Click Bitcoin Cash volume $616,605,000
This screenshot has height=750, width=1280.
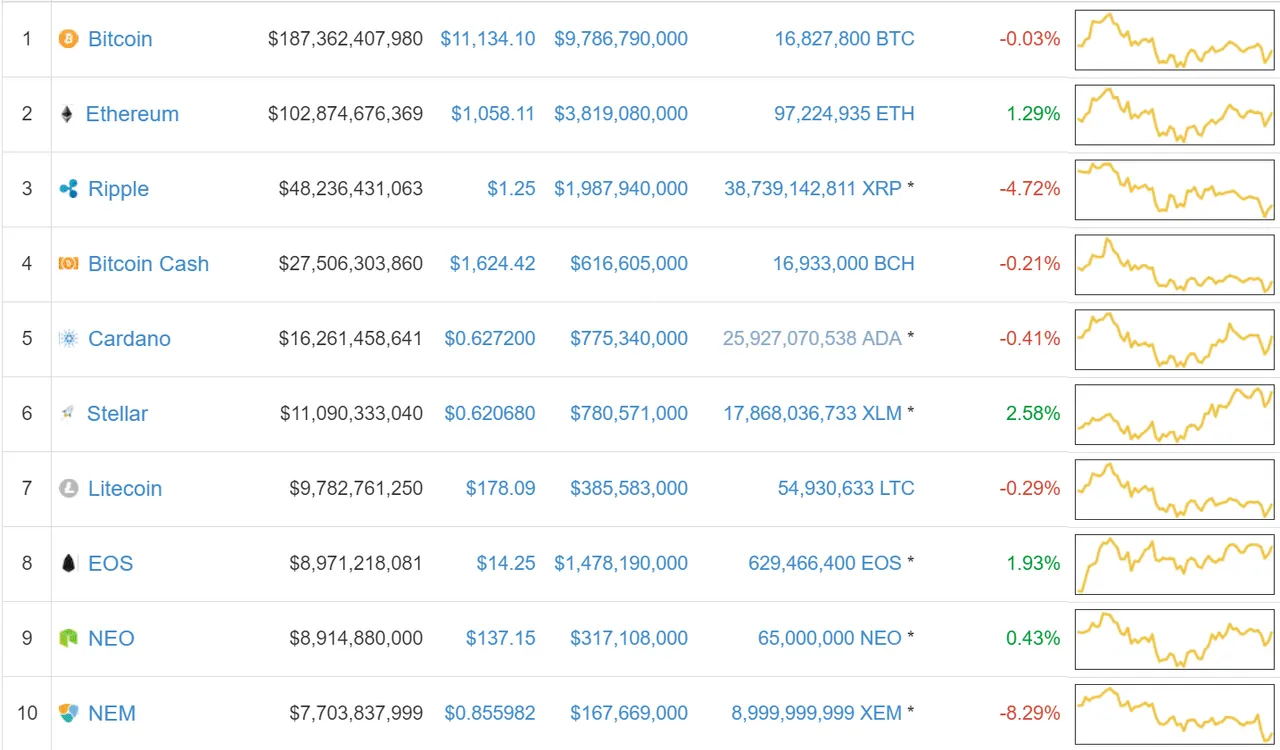[x=629, y=264]
